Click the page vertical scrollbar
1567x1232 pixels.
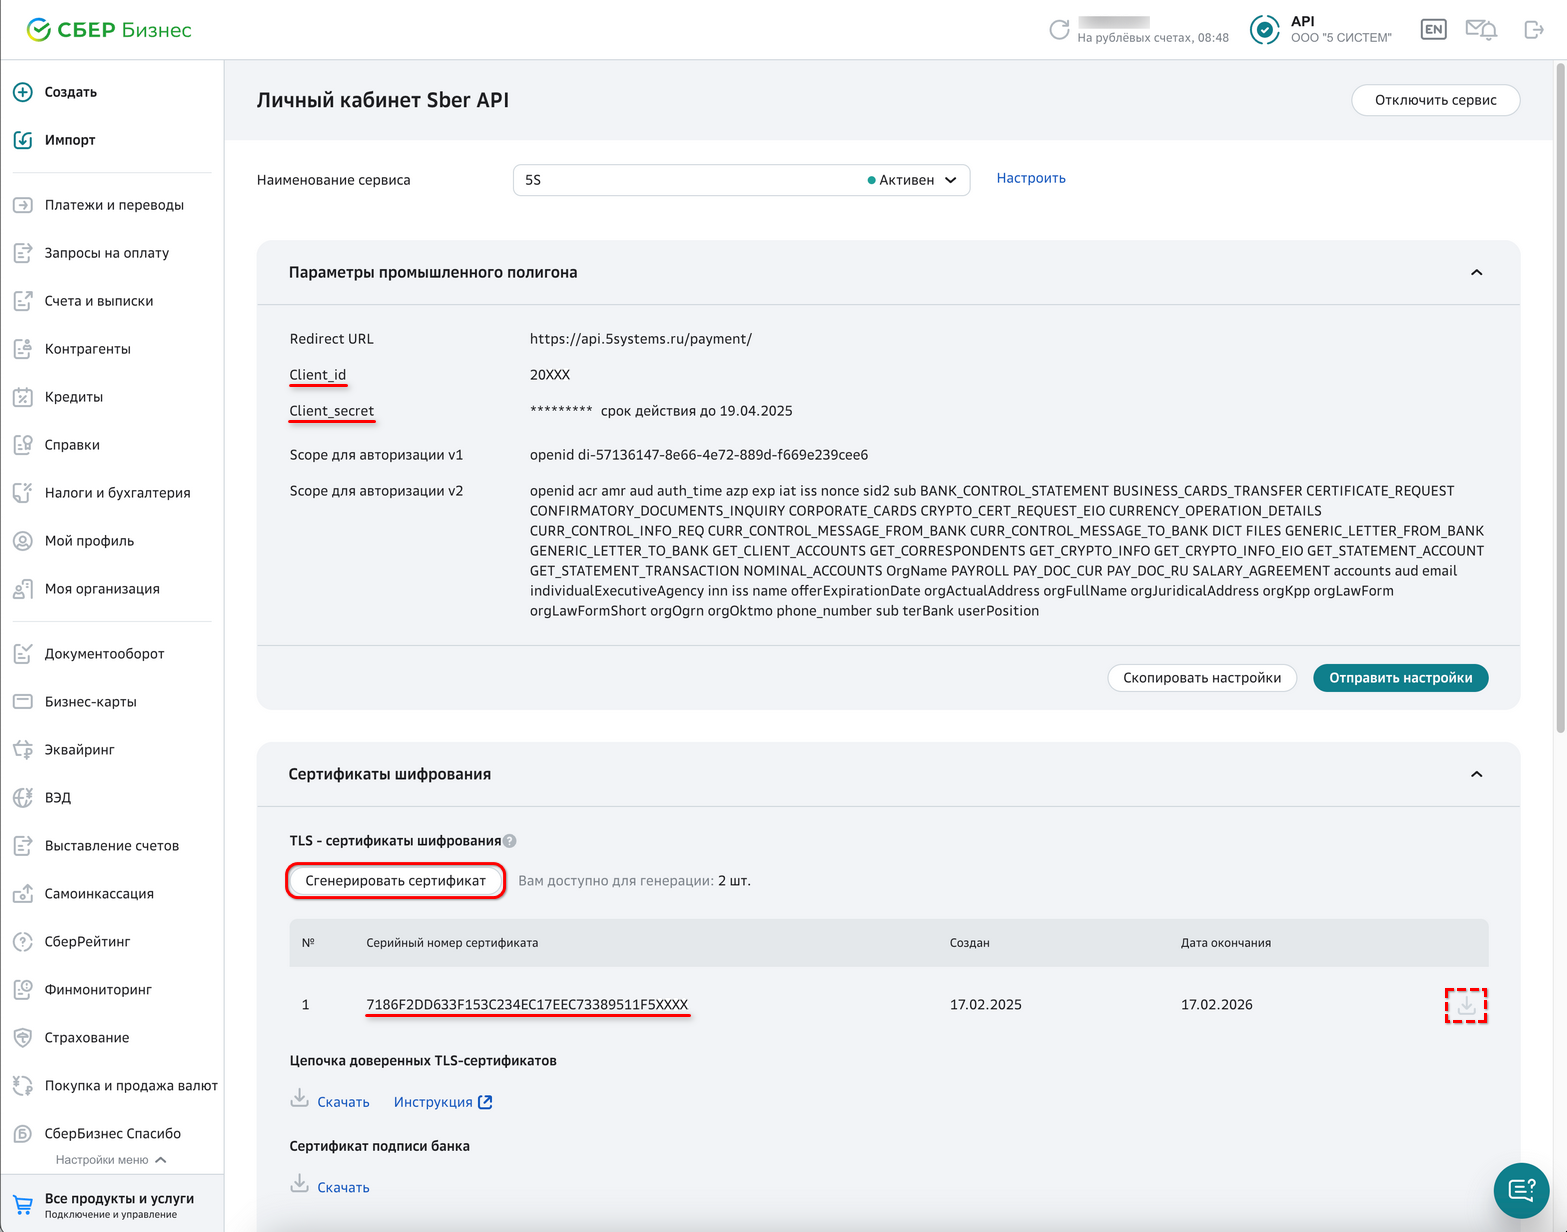point(1559,400)
